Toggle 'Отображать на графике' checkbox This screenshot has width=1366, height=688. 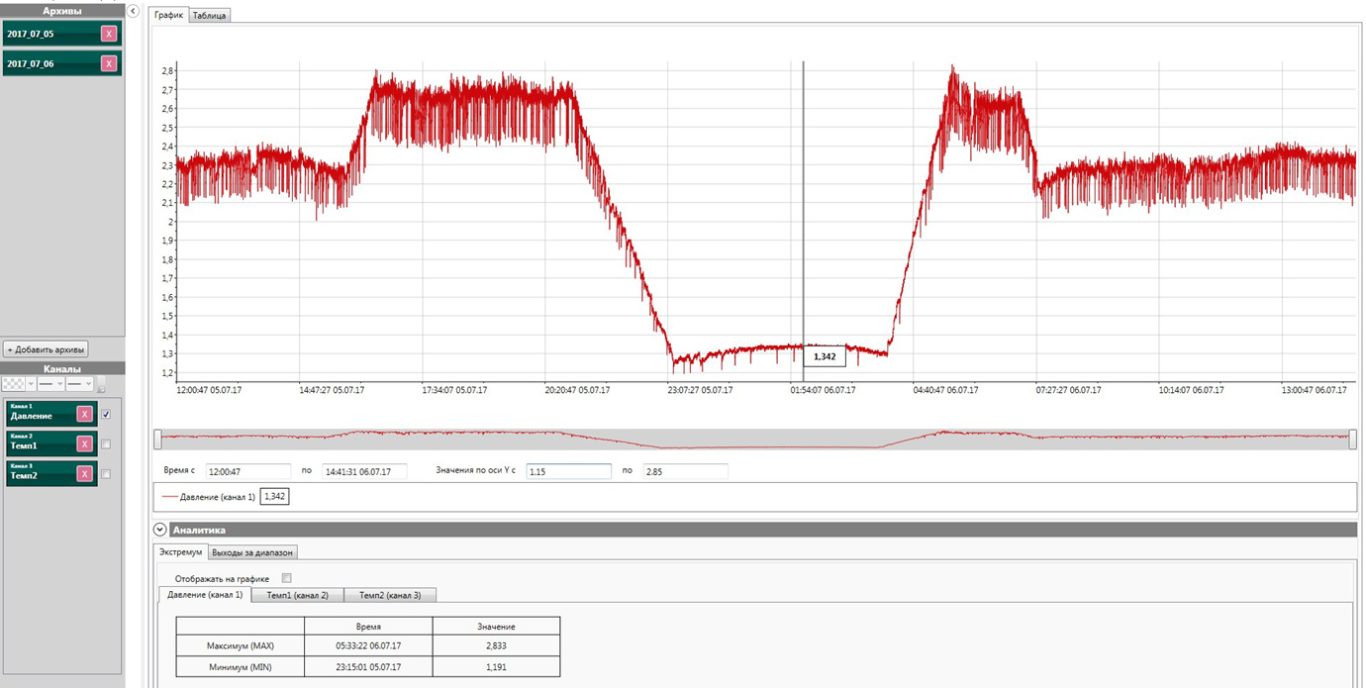287,578
